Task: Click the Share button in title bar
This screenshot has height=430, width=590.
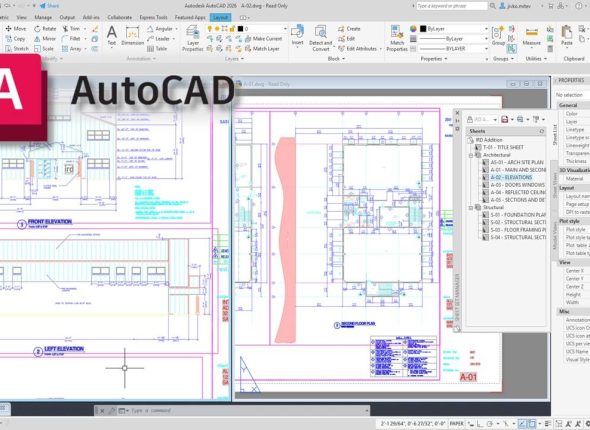Action: (49, 6)
